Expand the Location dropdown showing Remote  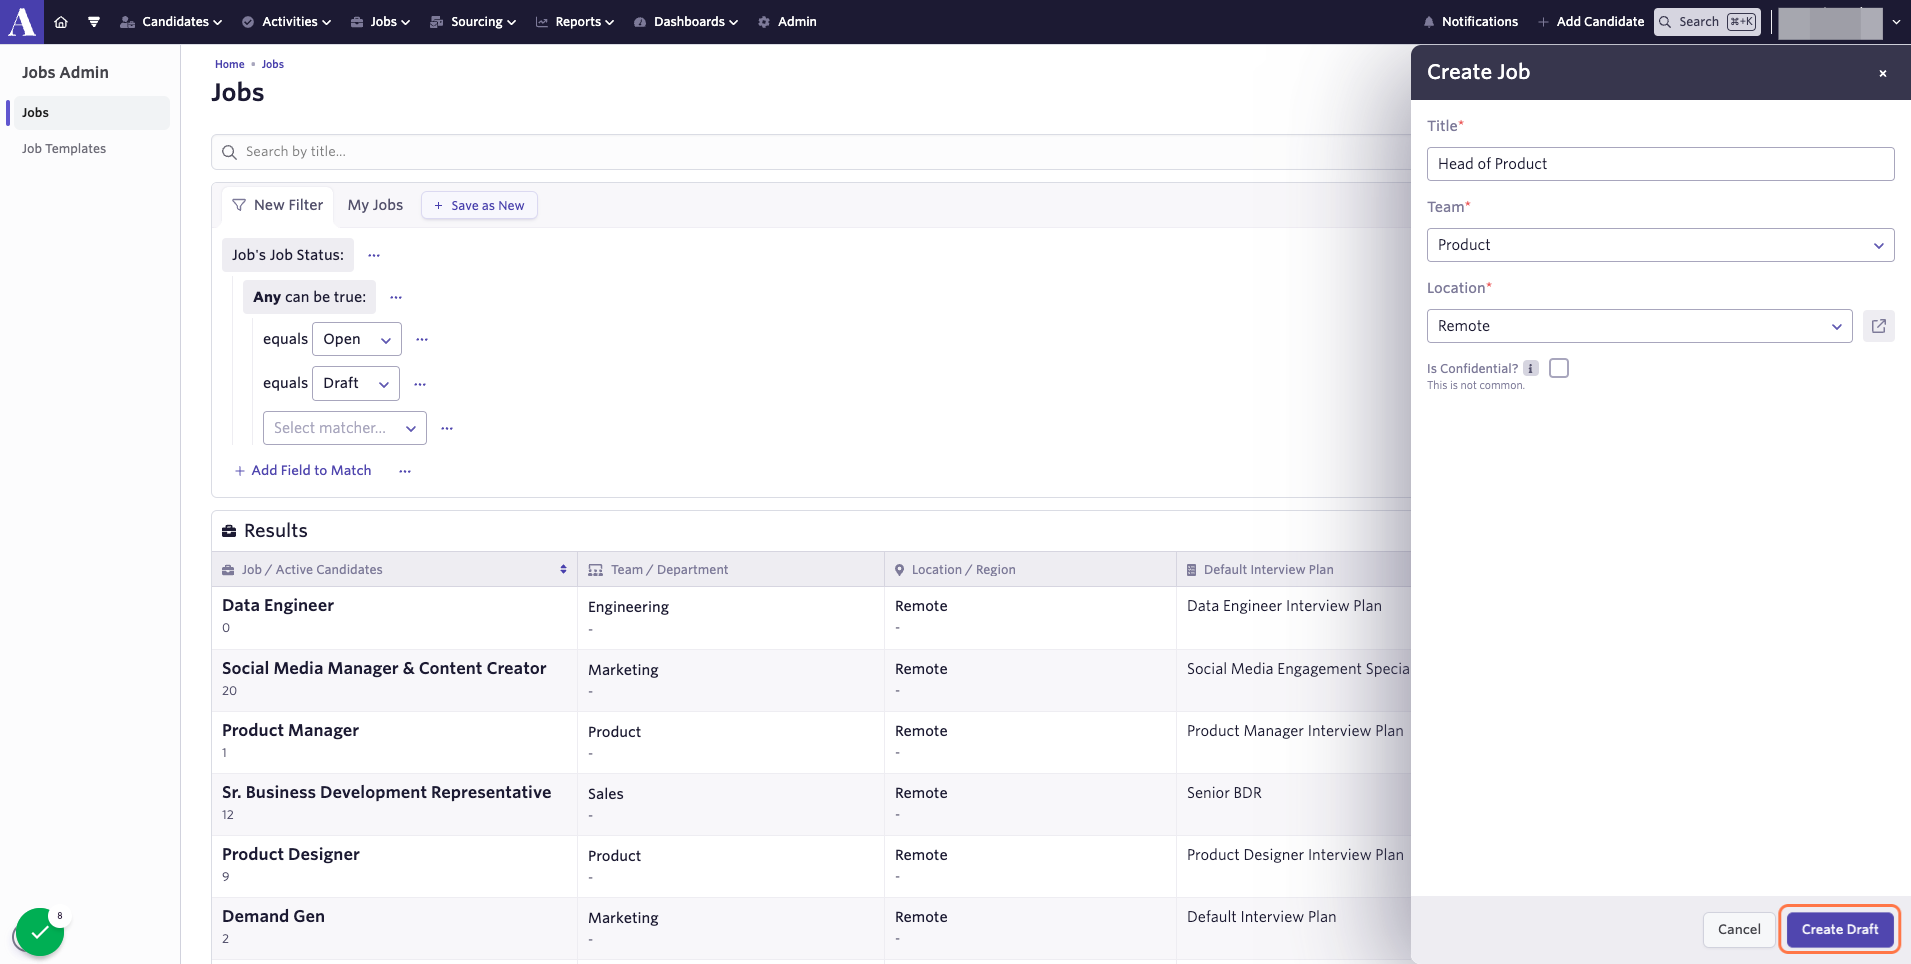(x=1639, y=326)
